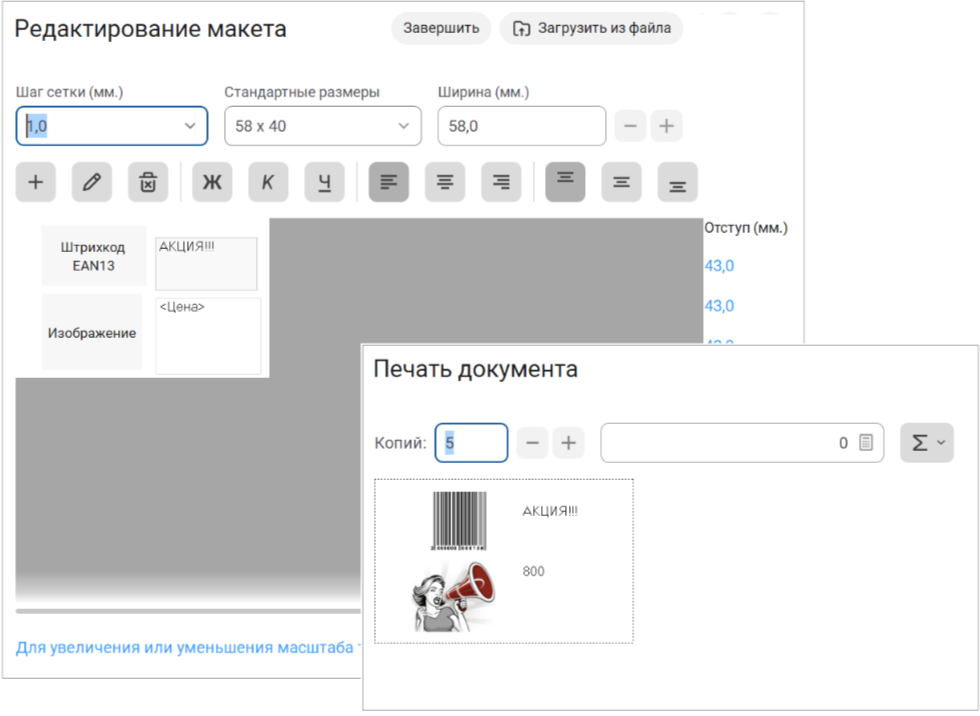Toggle italic К formatting
Viewport: 980px width, 716px height.
(x=268, y=182)
